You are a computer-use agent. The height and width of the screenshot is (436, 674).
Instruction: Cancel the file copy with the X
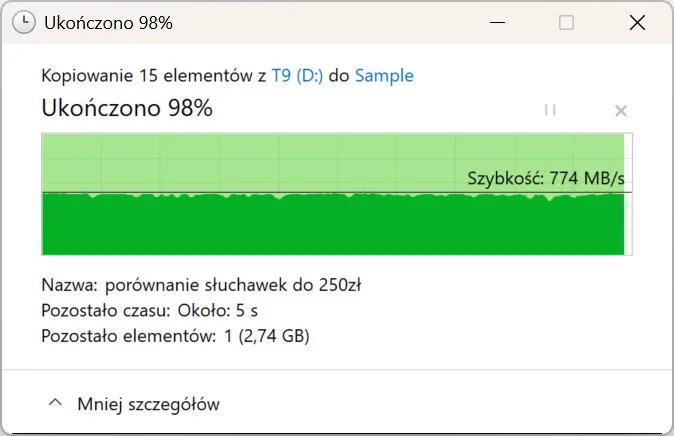point(620,110)
